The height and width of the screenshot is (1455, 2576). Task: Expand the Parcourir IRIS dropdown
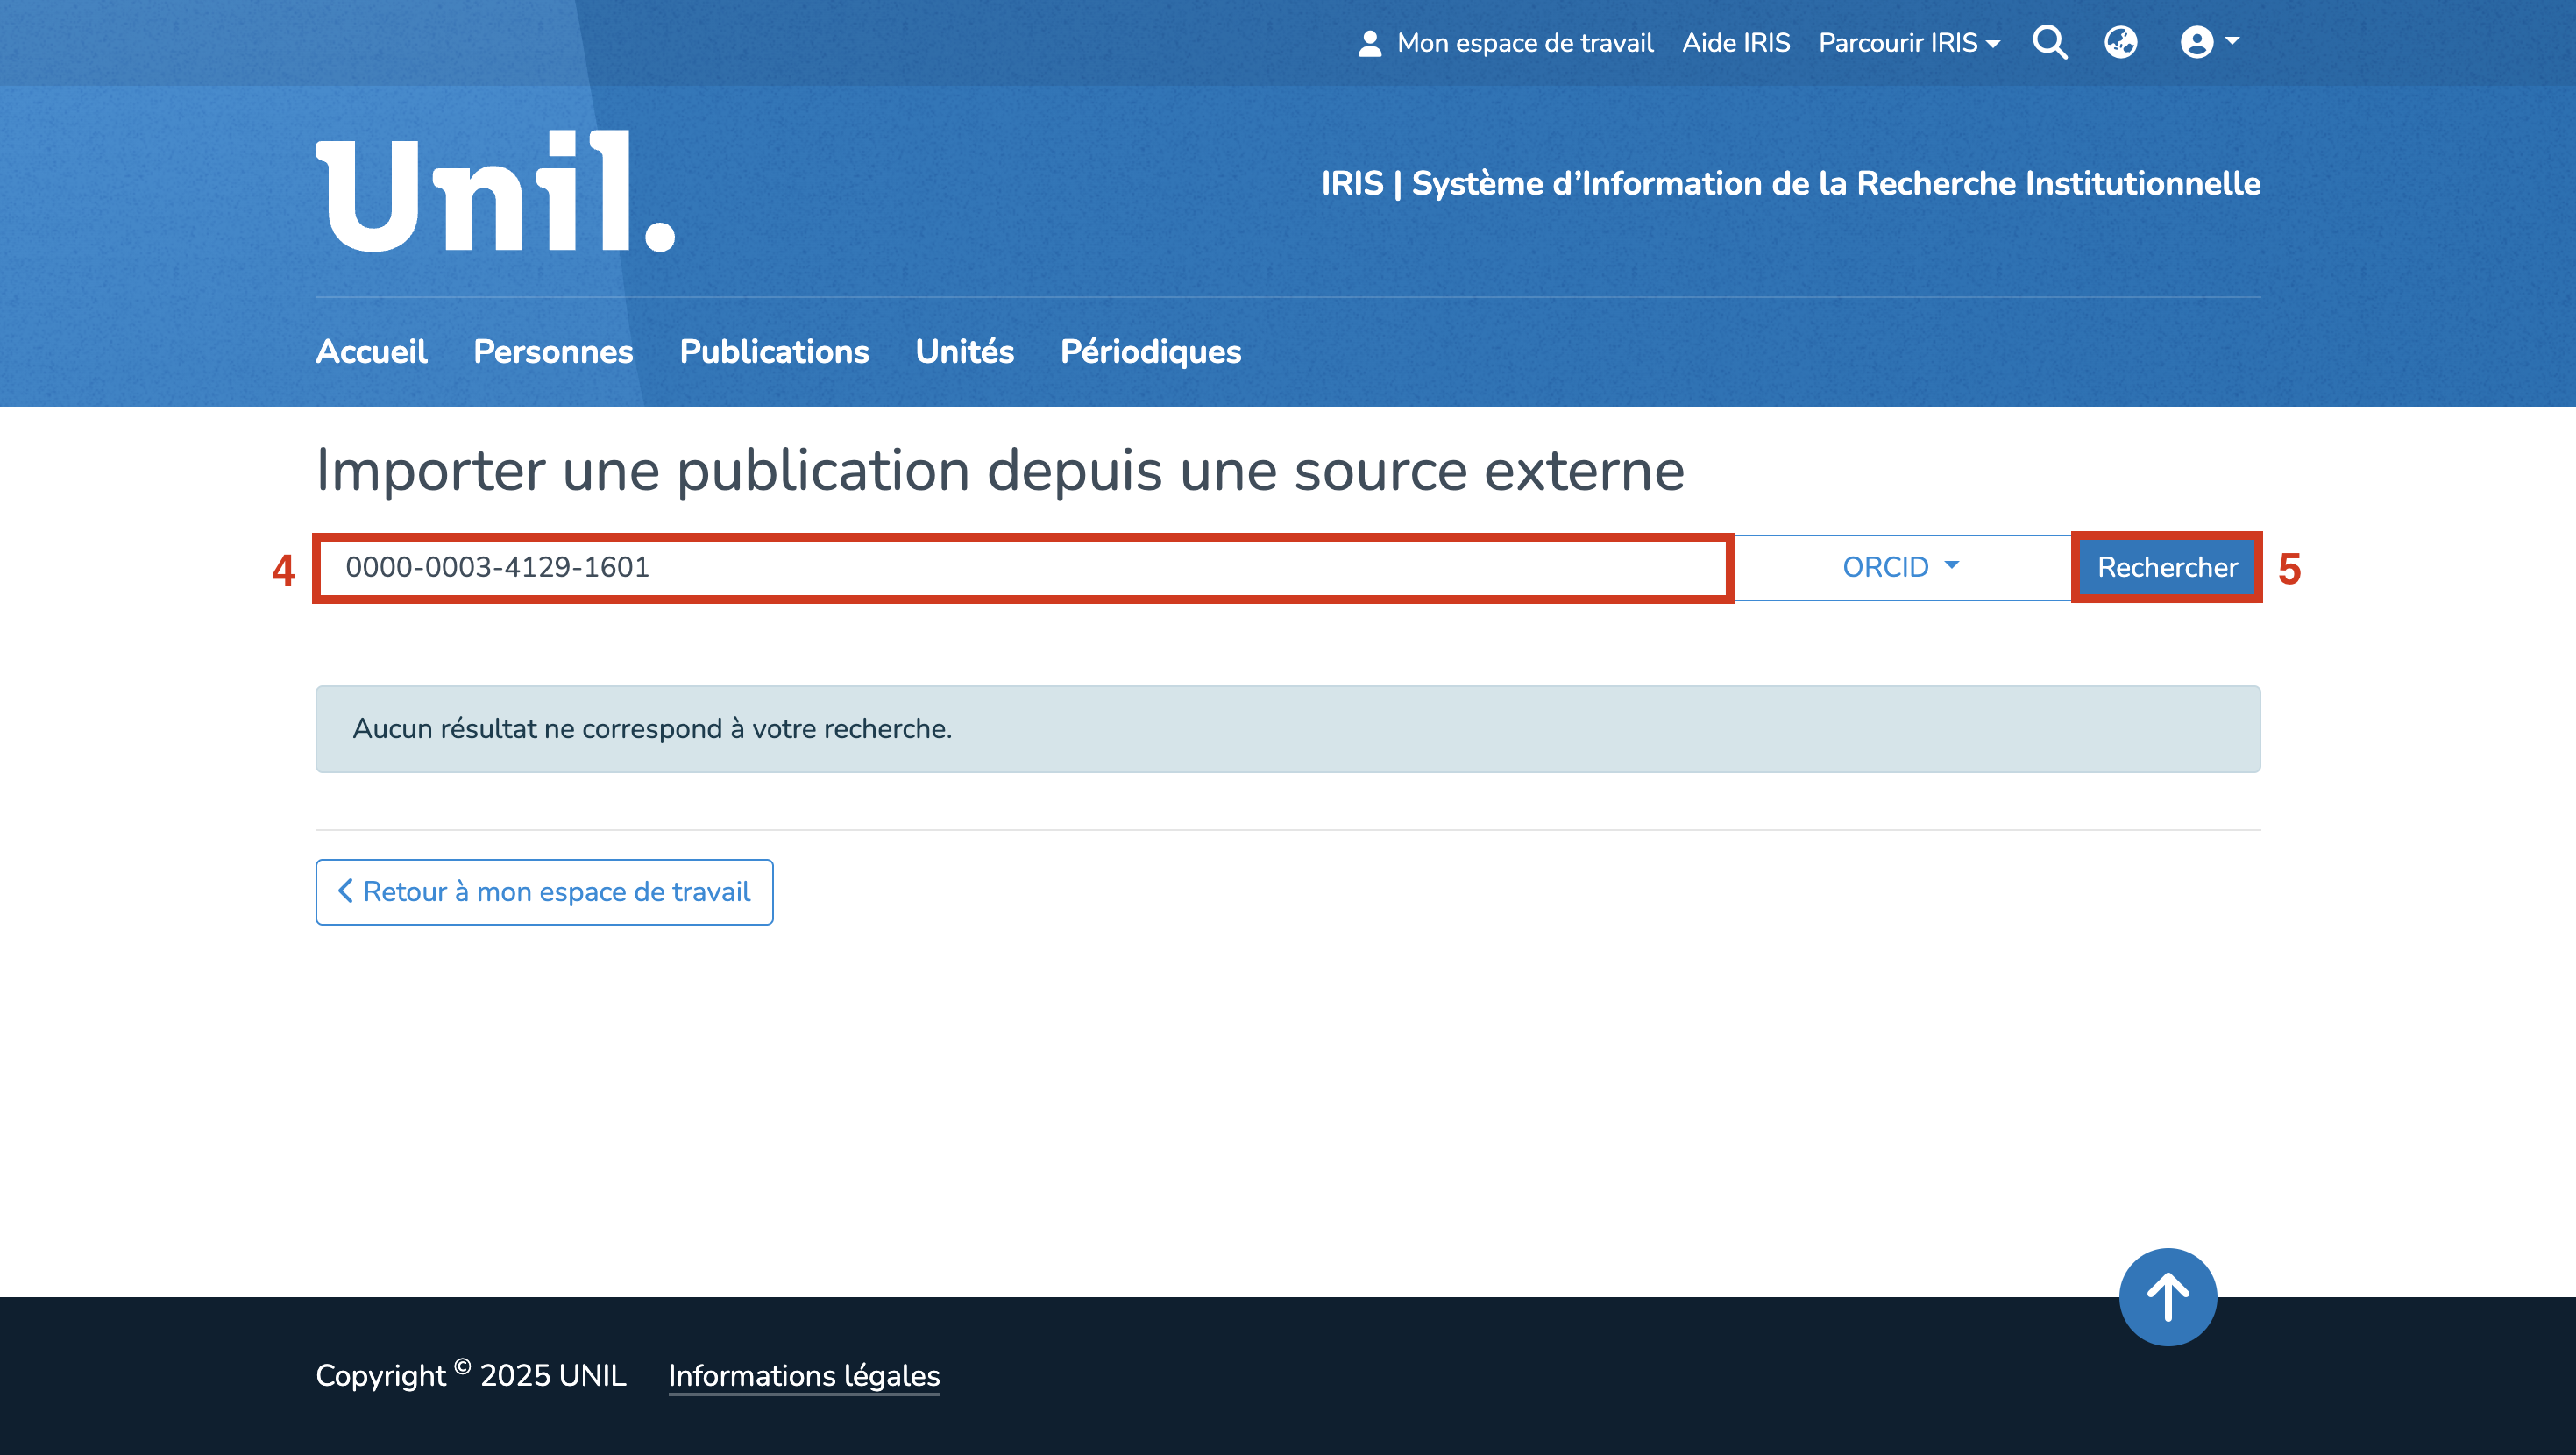coord(1908,43)
